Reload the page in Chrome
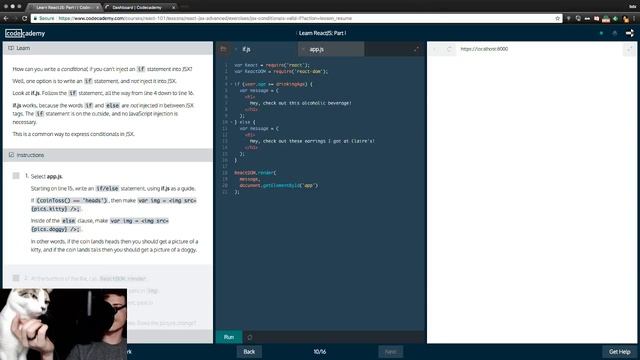The height and width of the screenshot is (360, 640). [x=24, y=18]
